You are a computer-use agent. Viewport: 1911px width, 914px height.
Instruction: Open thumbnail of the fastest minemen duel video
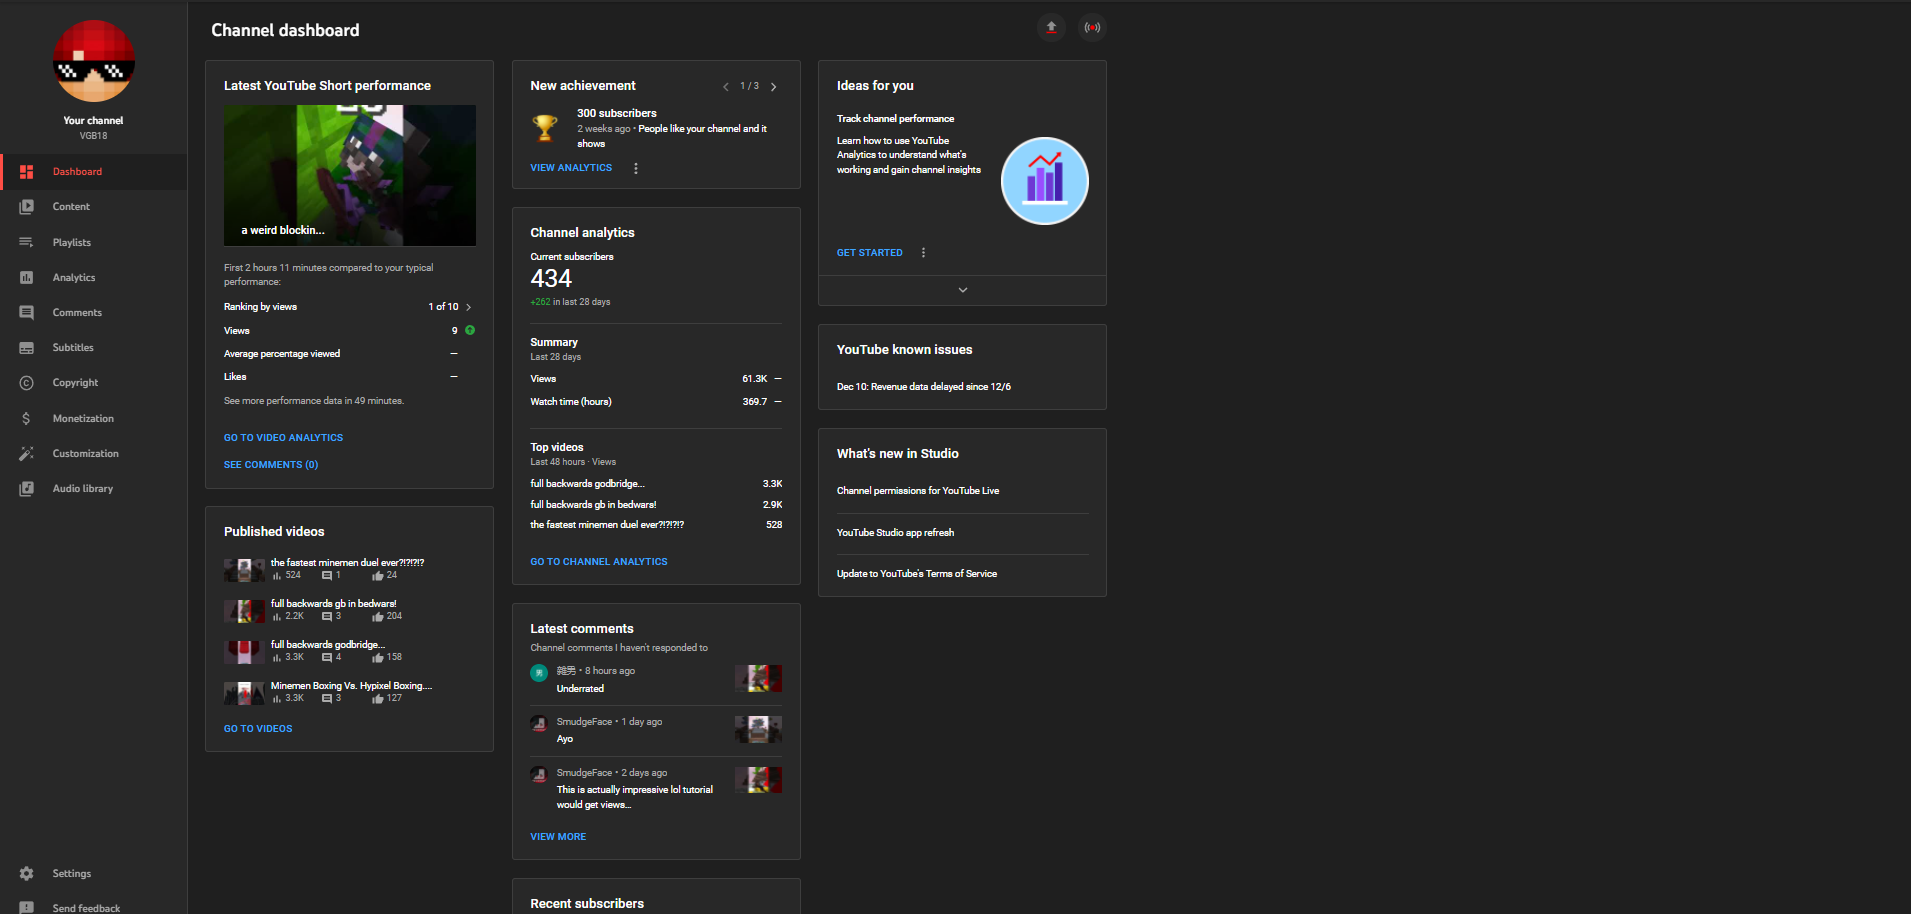coord(244,571)
